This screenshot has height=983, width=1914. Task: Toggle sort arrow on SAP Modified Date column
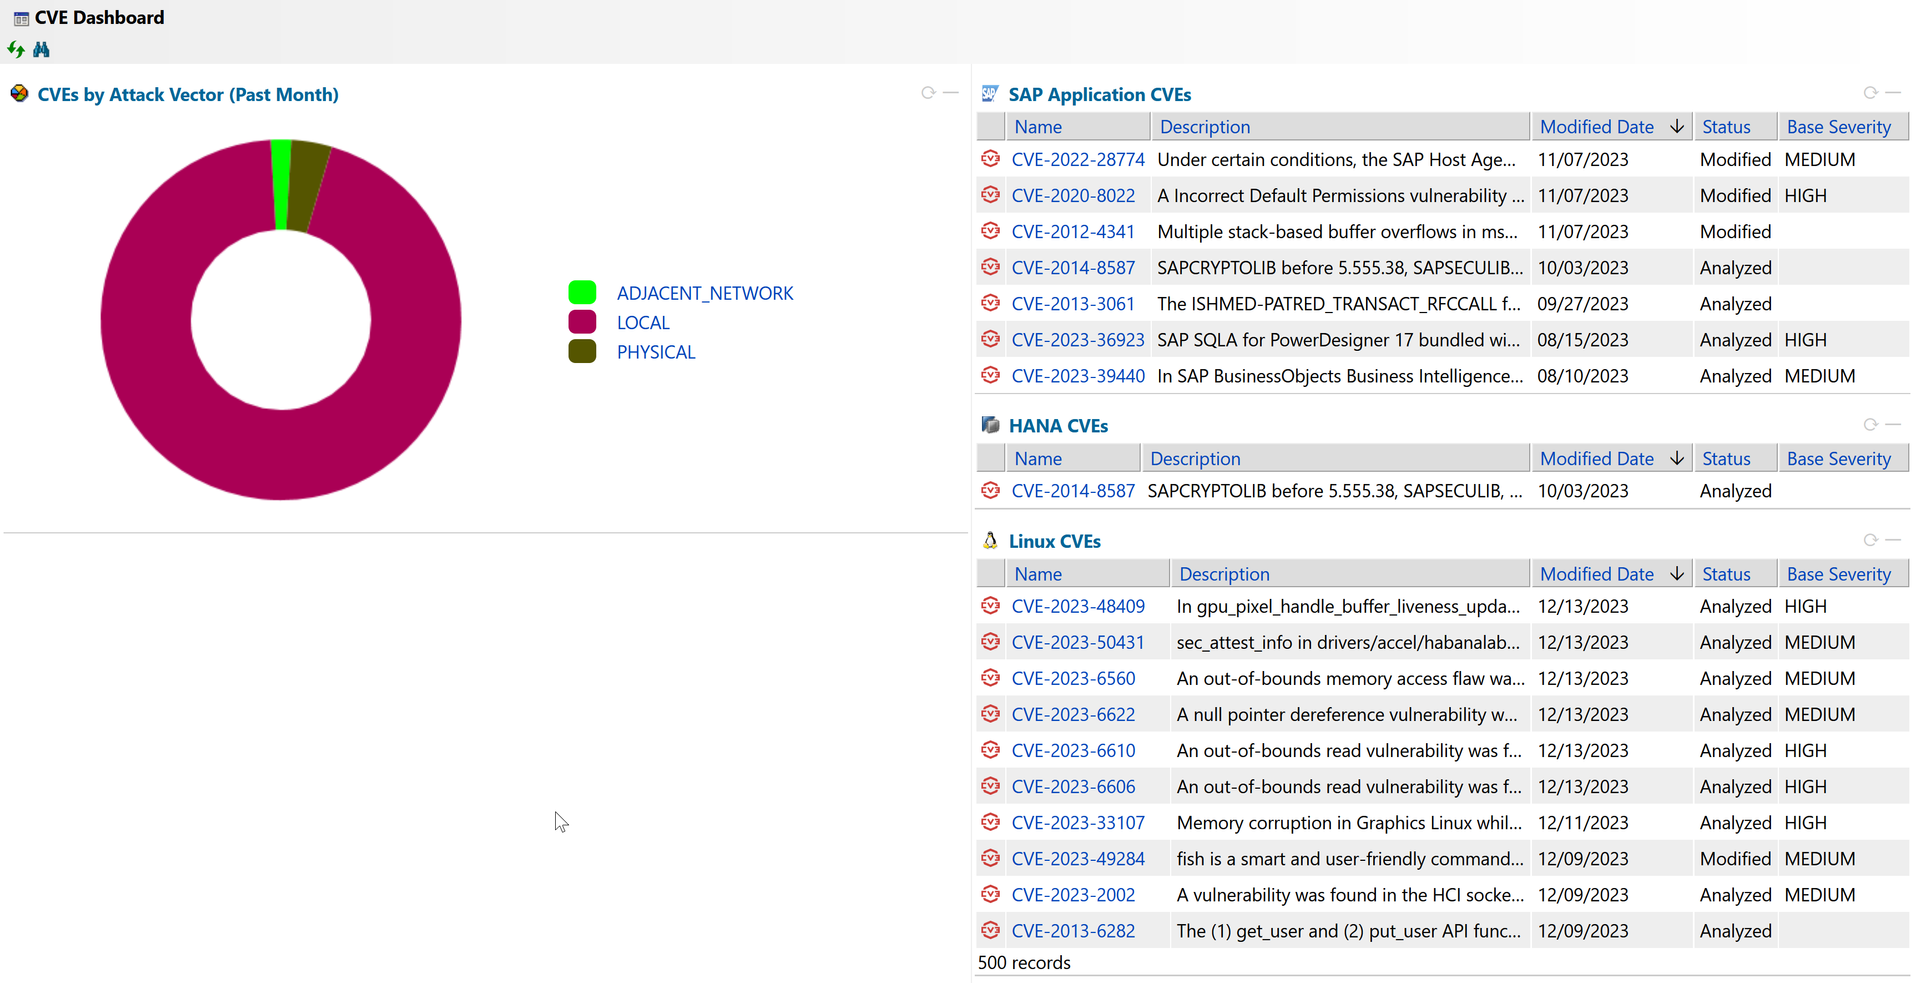(x=1677, y=127)
